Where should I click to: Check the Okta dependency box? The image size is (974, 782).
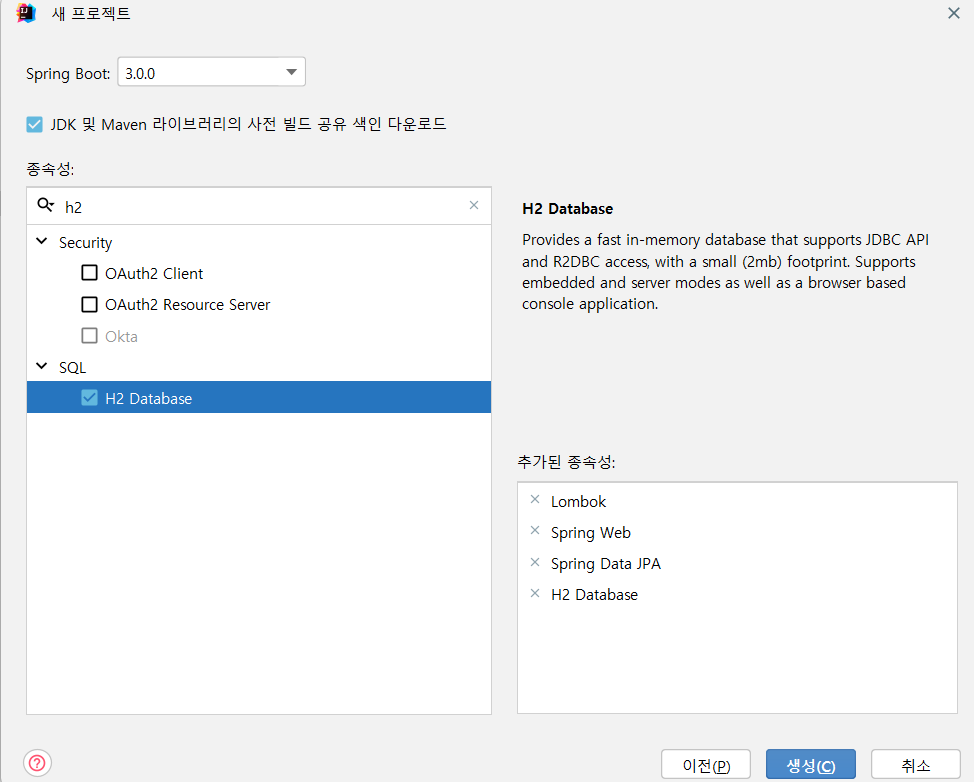(x=89, y=335)
